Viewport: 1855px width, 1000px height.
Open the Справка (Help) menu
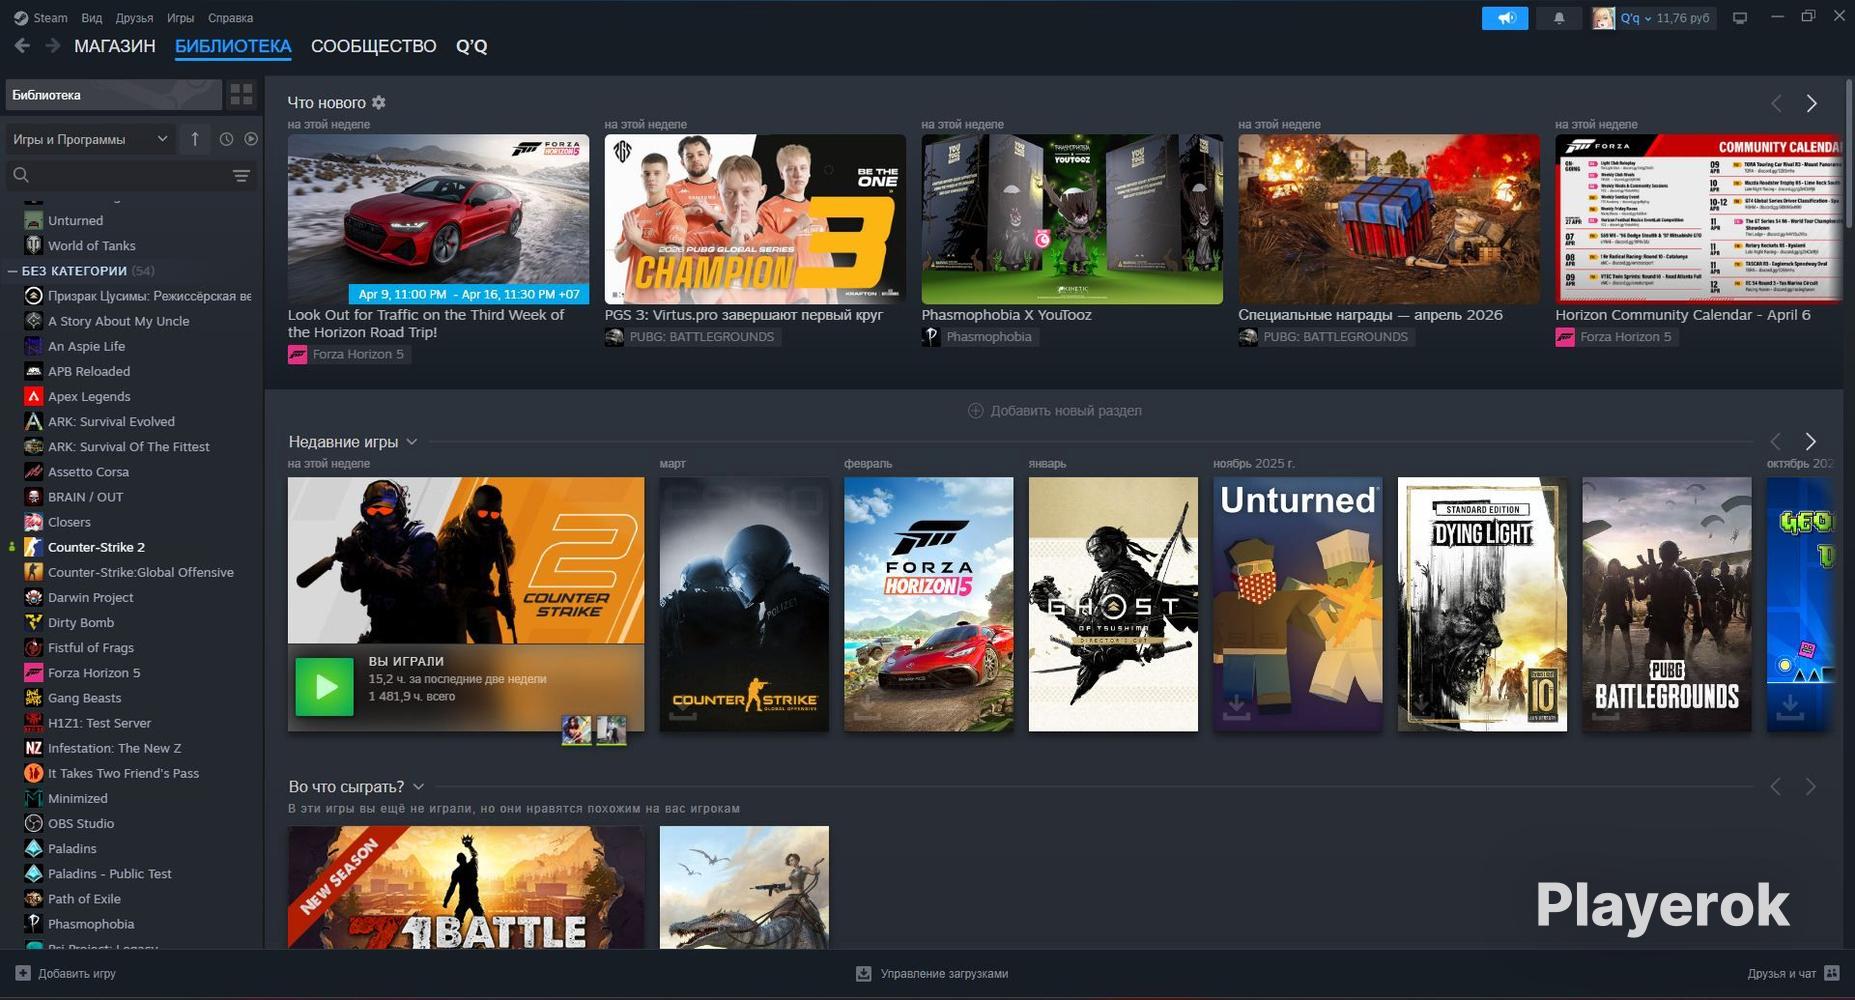pos(230,18)
